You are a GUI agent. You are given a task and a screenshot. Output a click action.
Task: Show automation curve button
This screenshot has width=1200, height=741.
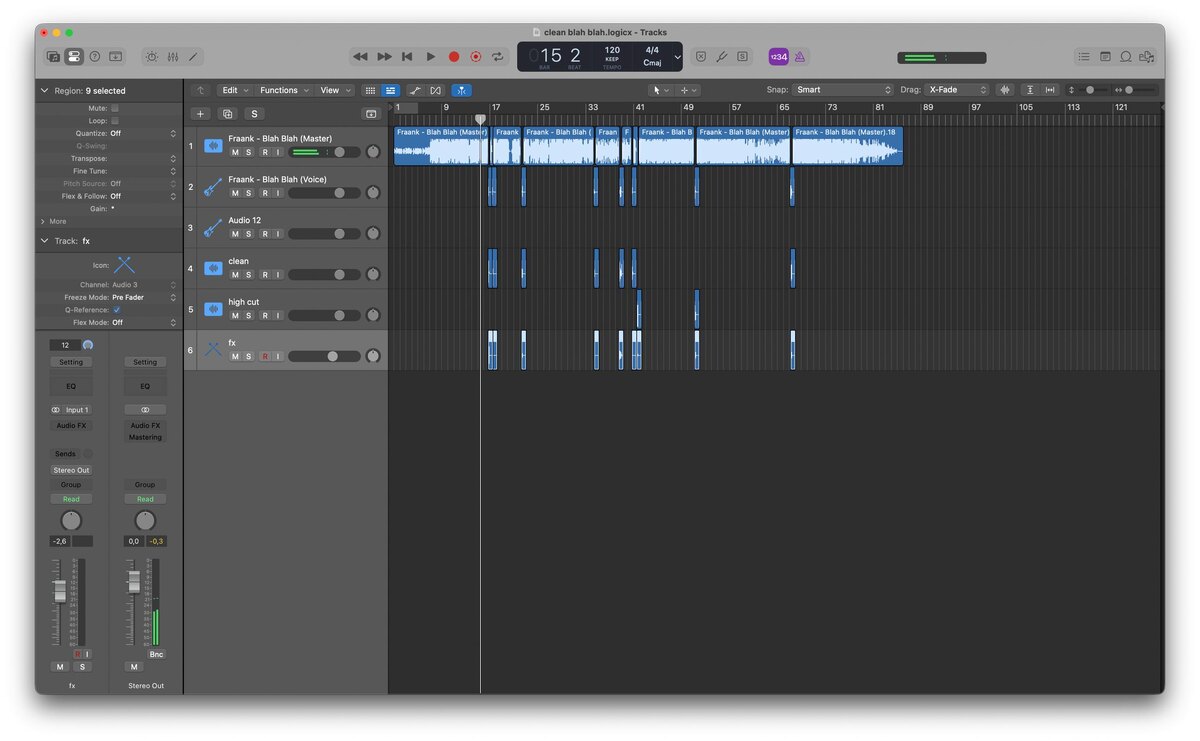pyautogui.click(x=415, y=90)
